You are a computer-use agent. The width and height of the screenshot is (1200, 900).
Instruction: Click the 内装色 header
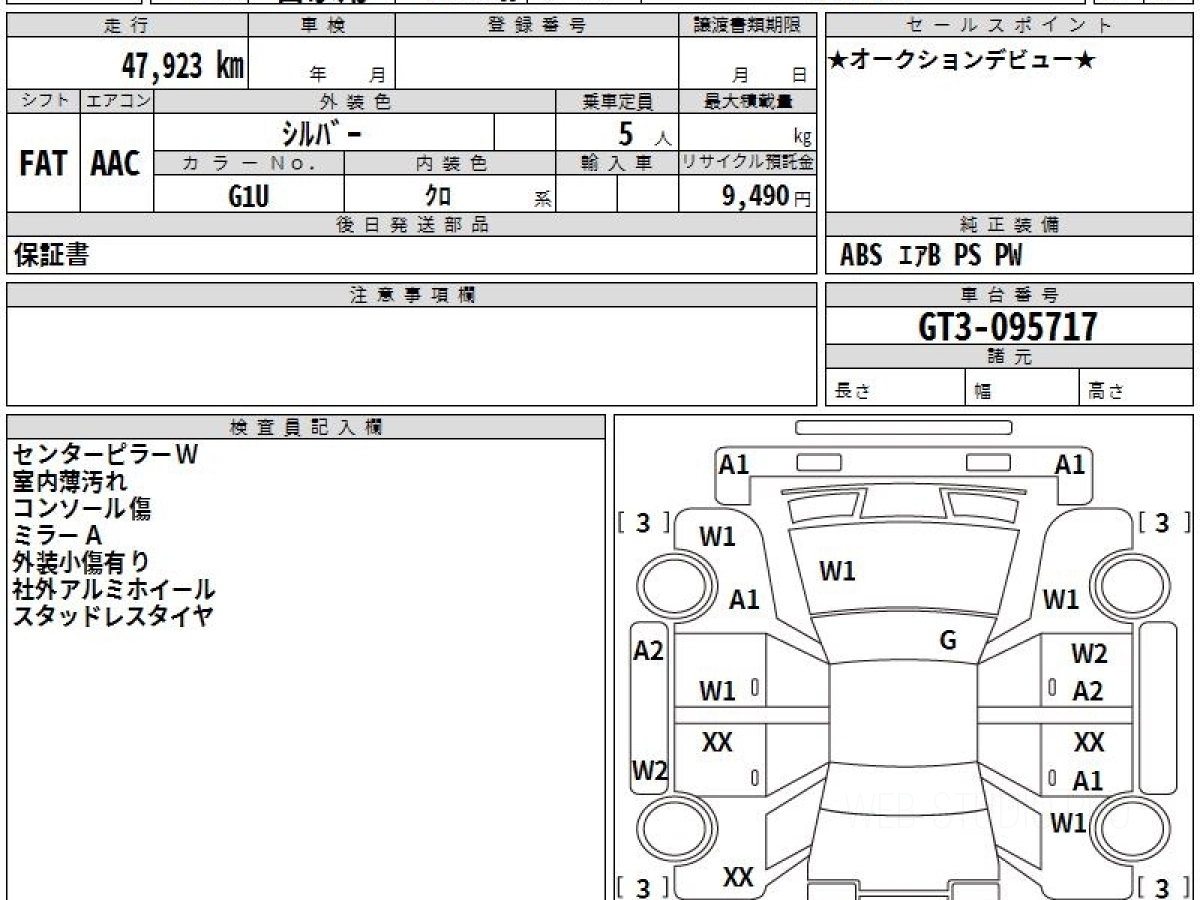[450, 164]
